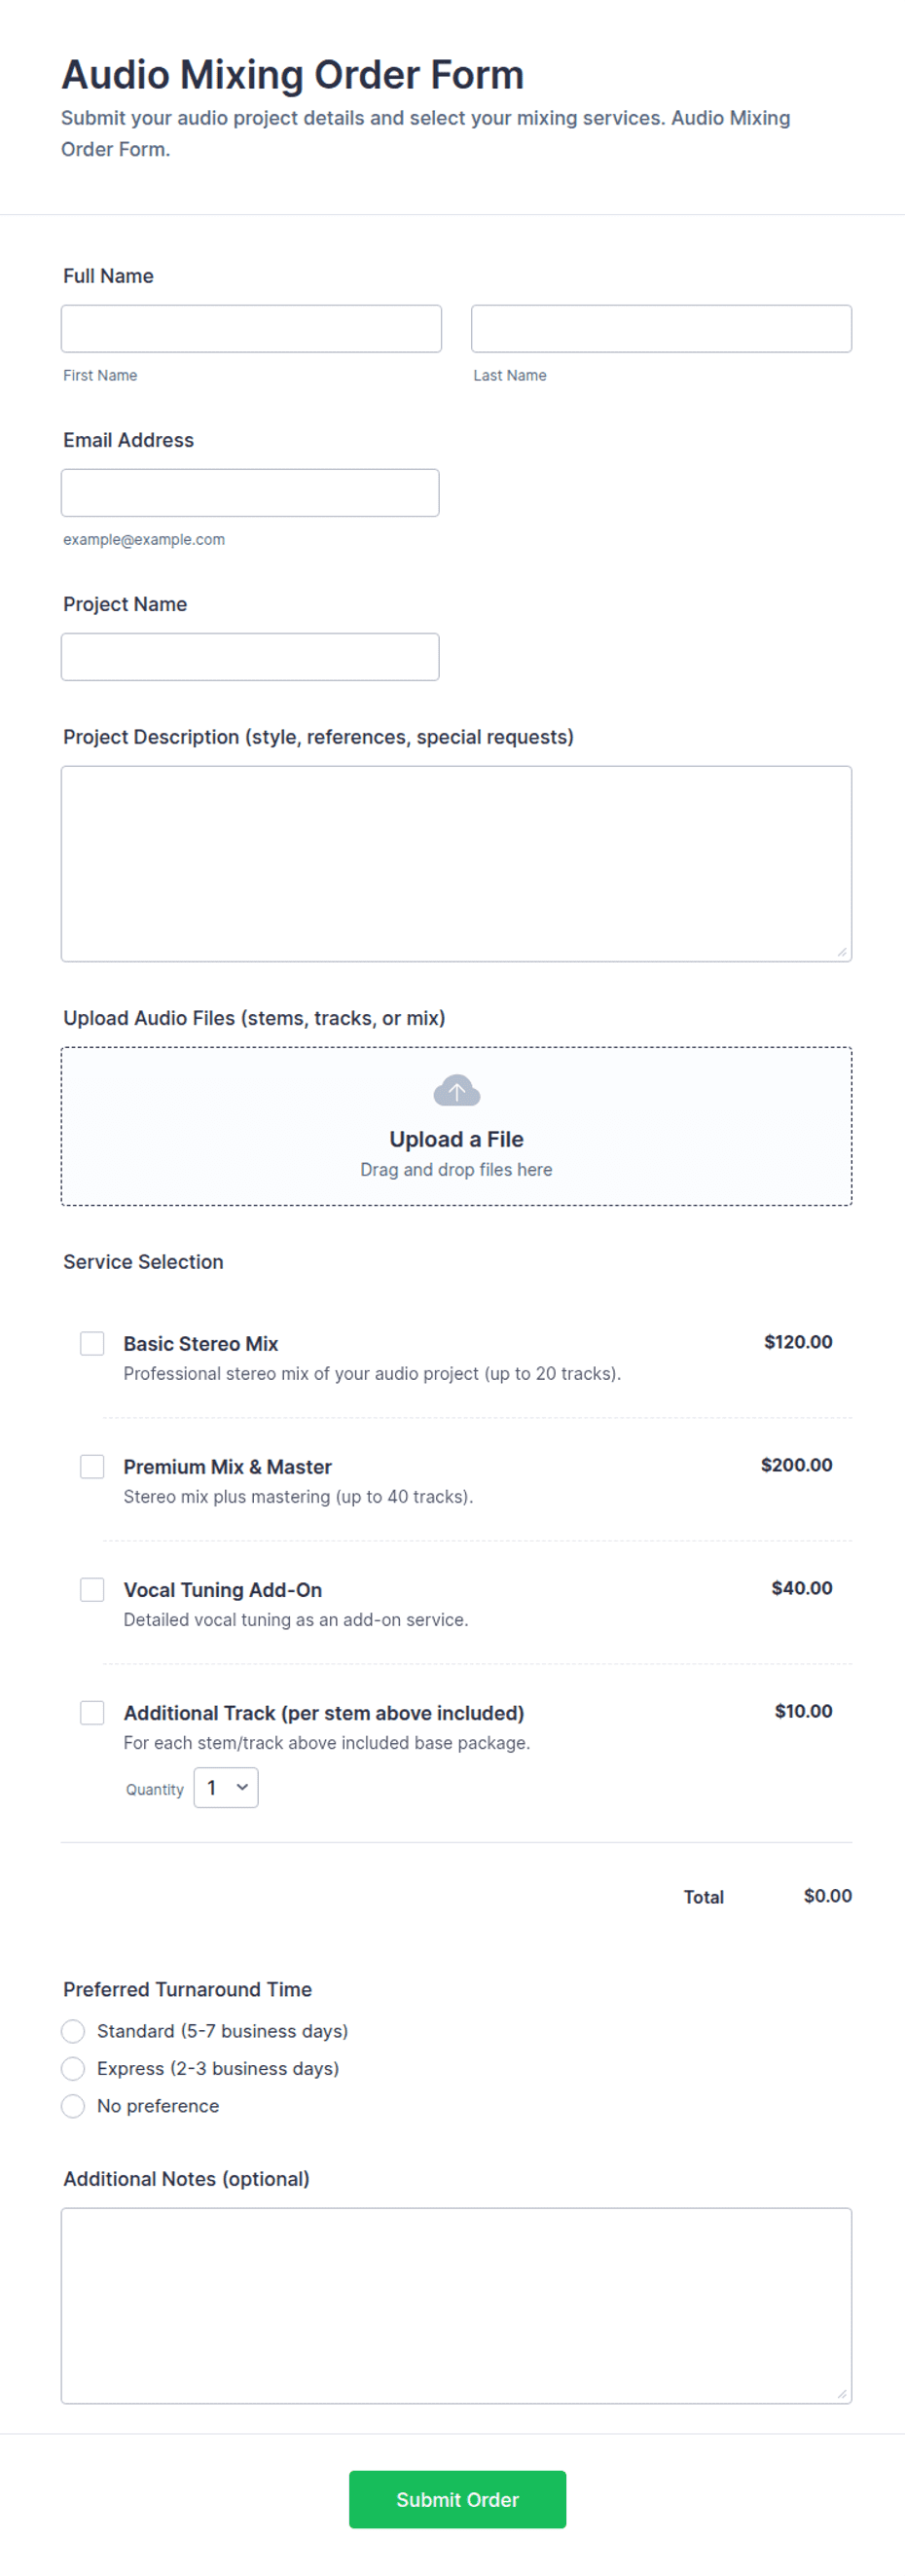This screenshot has width=905, height=2576.
Task: Tick the Additional Track checkbox
Action: coord(92,1712)
